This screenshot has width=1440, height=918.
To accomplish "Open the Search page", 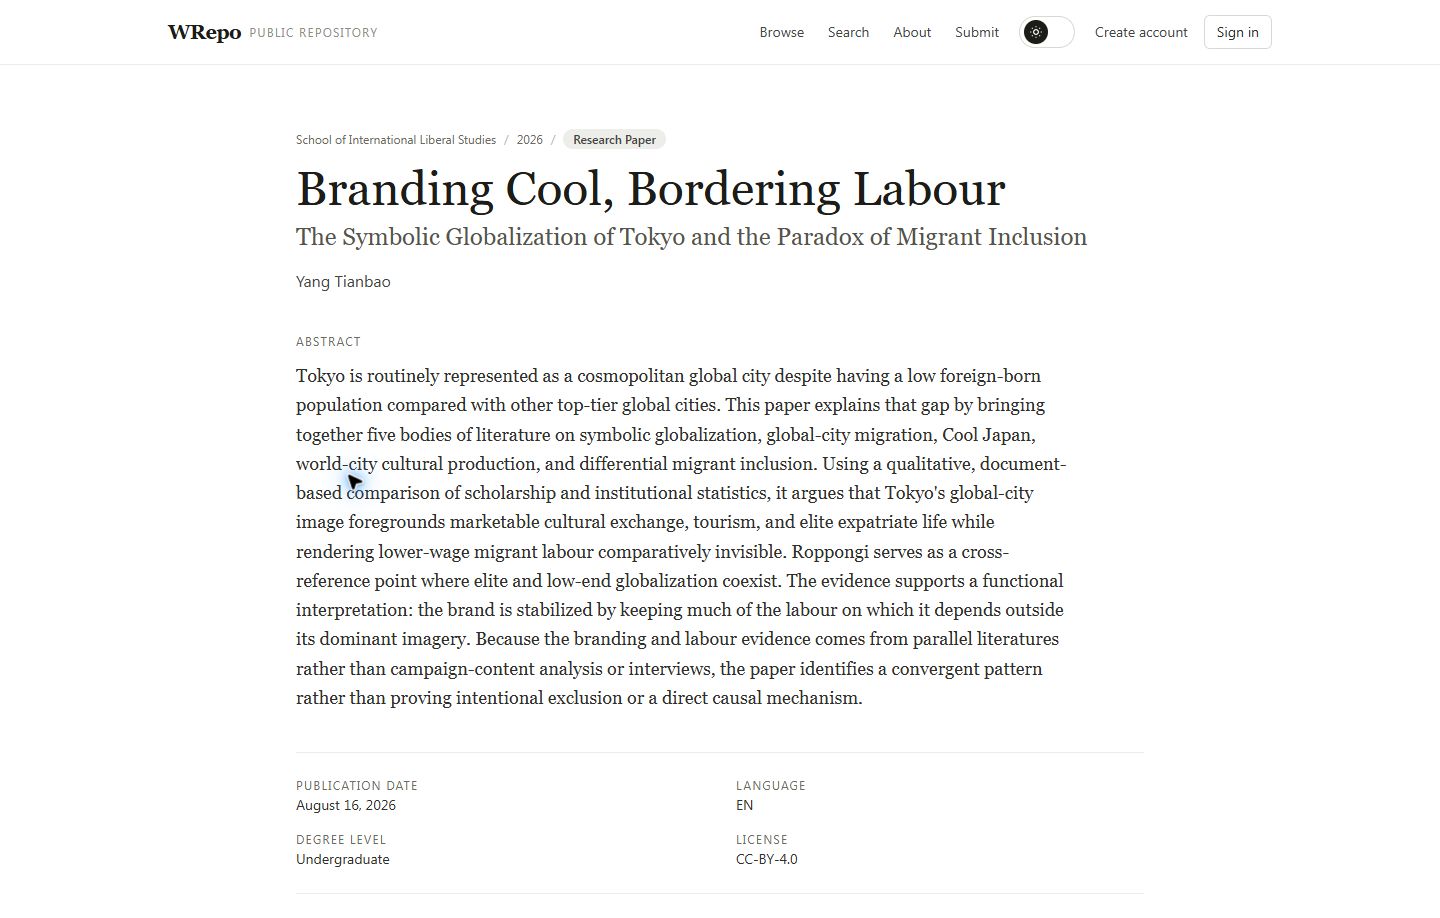I will [848, 32].
